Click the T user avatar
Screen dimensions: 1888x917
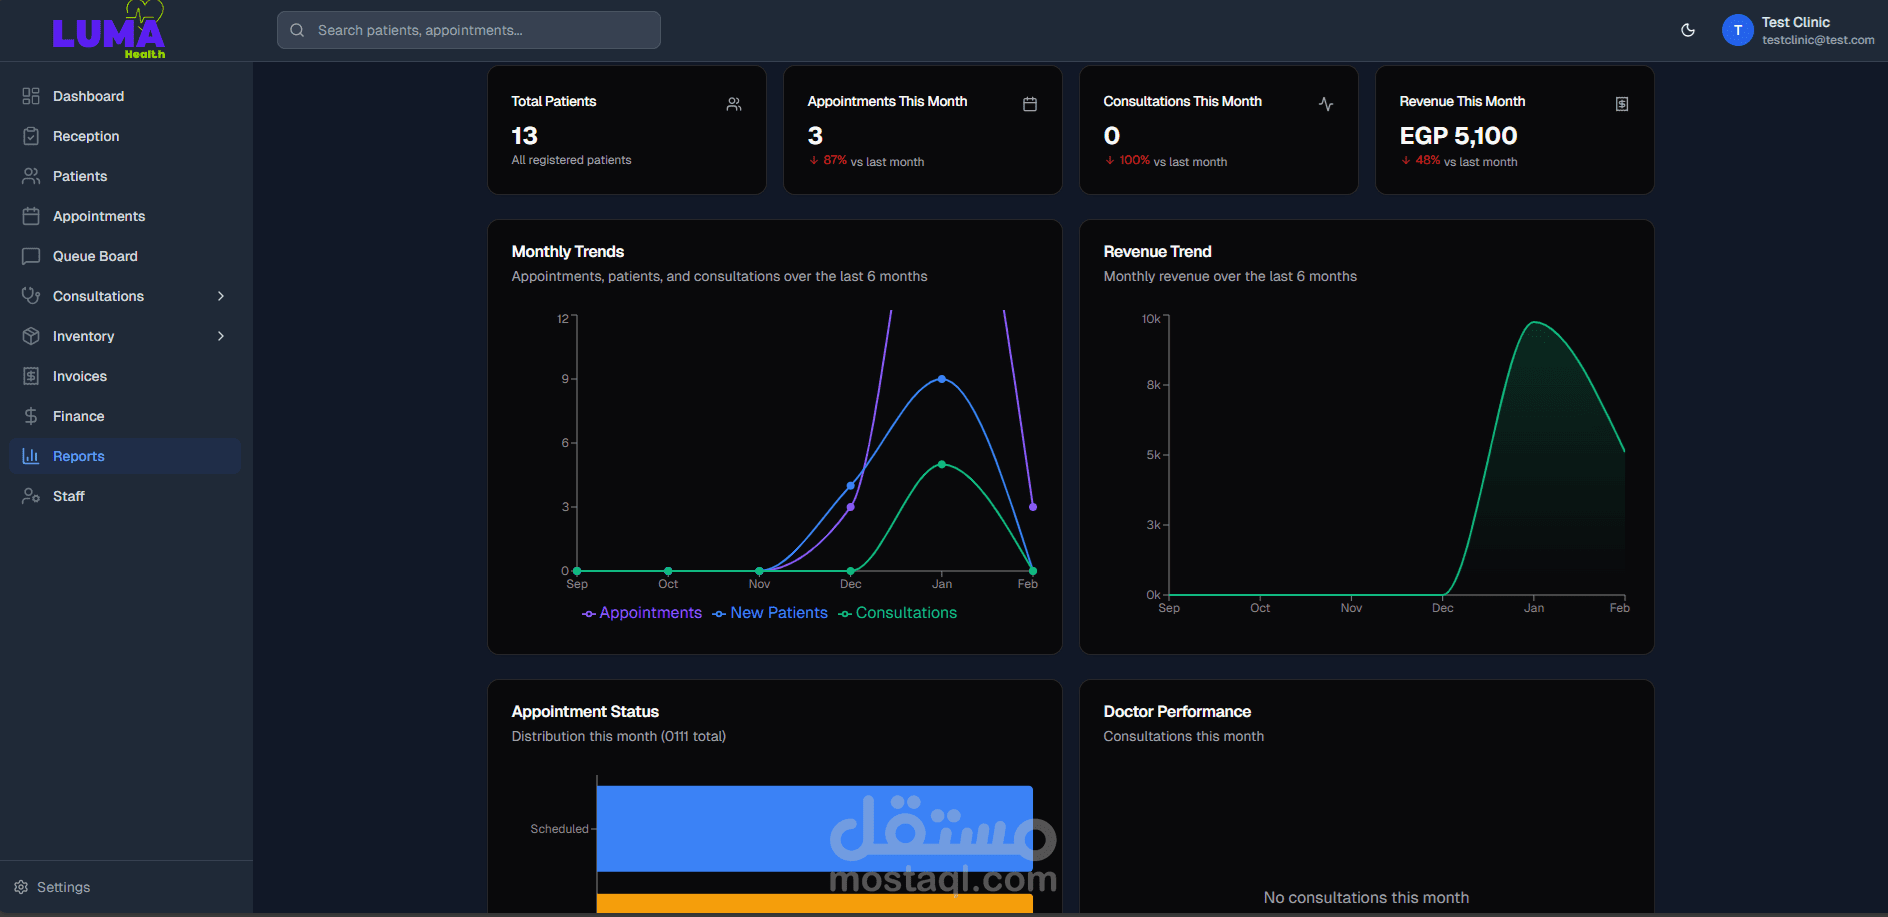[1738, 30]
